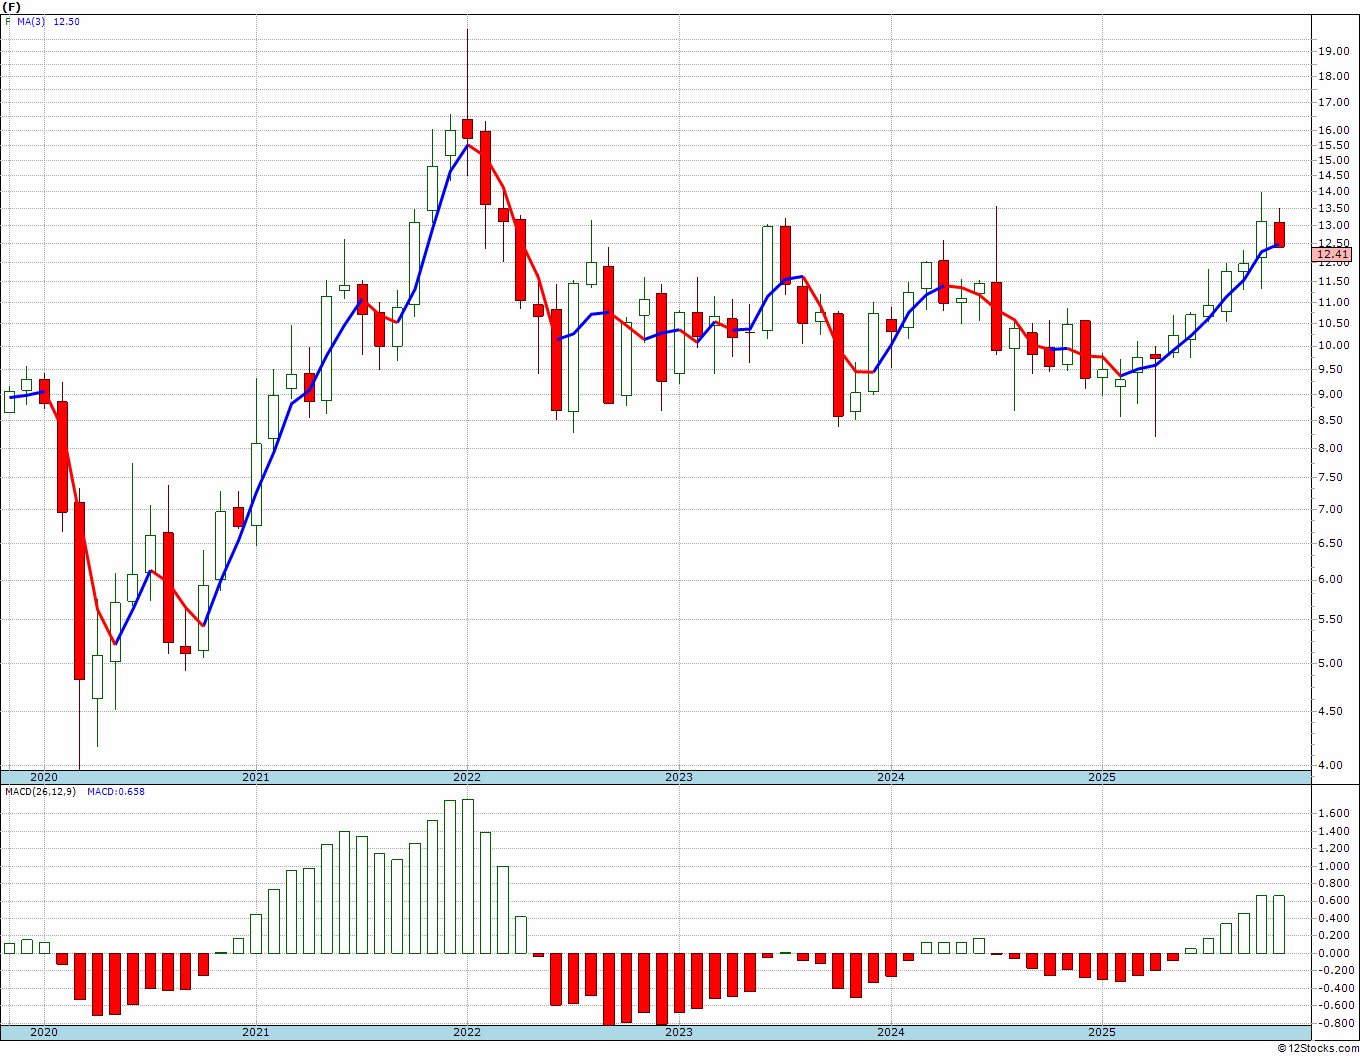Click the 9.50 price axis label
Viewport: 1360px width, 1056px height.
pos(1330,370)
